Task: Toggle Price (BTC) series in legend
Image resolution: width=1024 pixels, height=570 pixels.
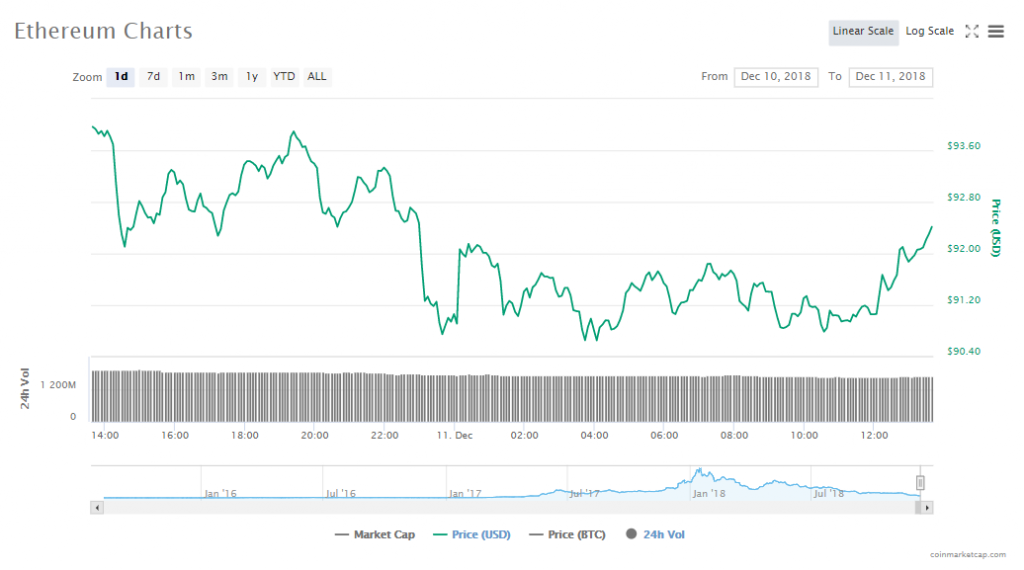Action: pos(567,535)
